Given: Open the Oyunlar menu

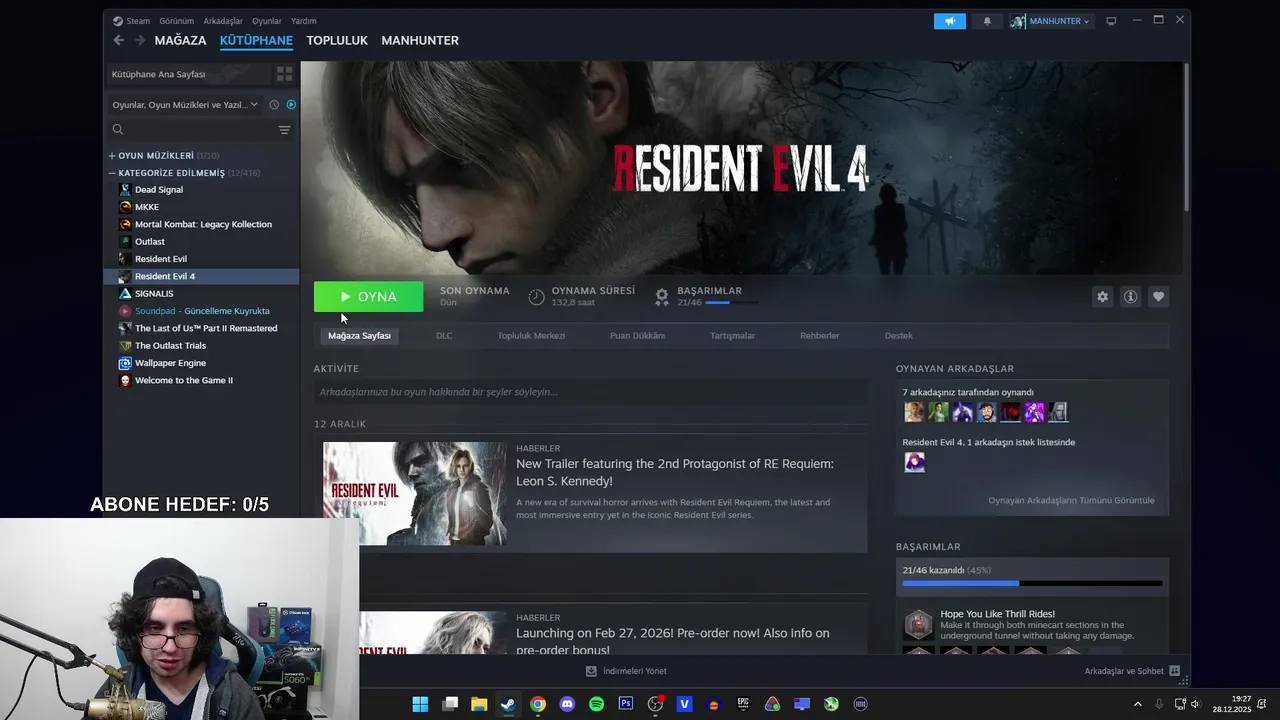Looking at the screenshot, I should pyautogui.click(x=267, y=21).
